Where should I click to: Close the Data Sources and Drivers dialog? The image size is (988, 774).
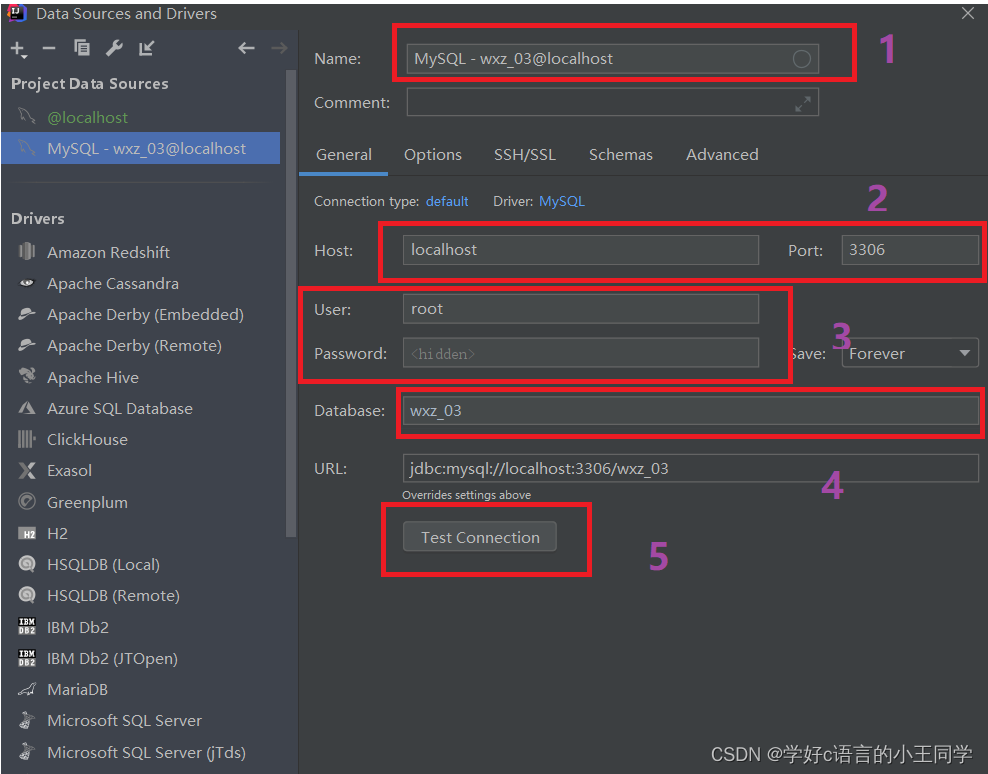click(968, 13)
